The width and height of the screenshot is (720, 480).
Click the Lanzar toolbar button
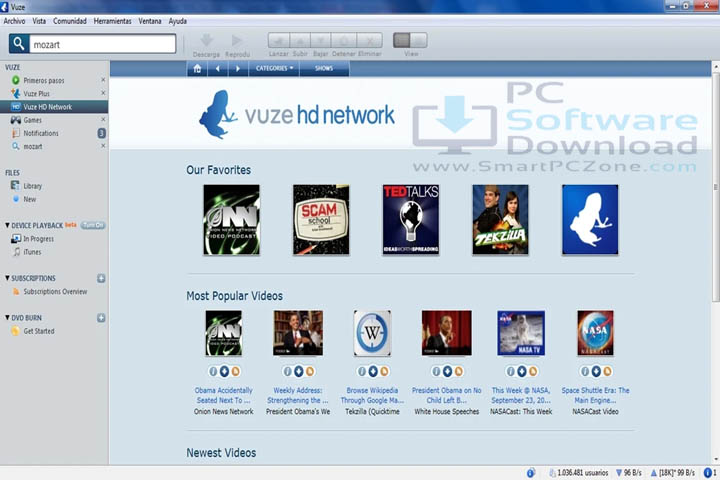click(279, 40)
